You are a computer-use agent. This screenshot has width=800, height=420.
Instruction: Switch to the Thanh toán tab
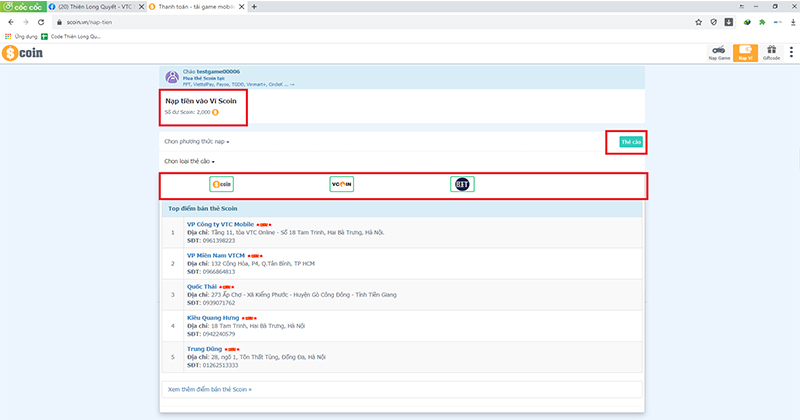pos(196,7)
